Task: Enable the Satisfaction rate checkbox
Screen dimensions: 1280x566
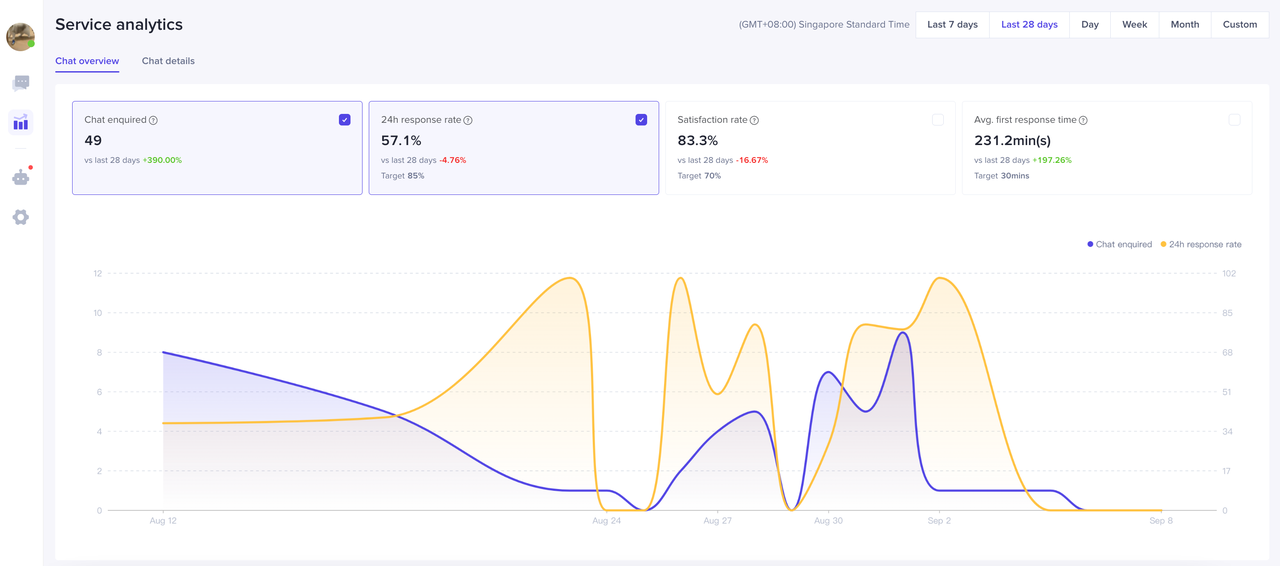Action: 937,120
